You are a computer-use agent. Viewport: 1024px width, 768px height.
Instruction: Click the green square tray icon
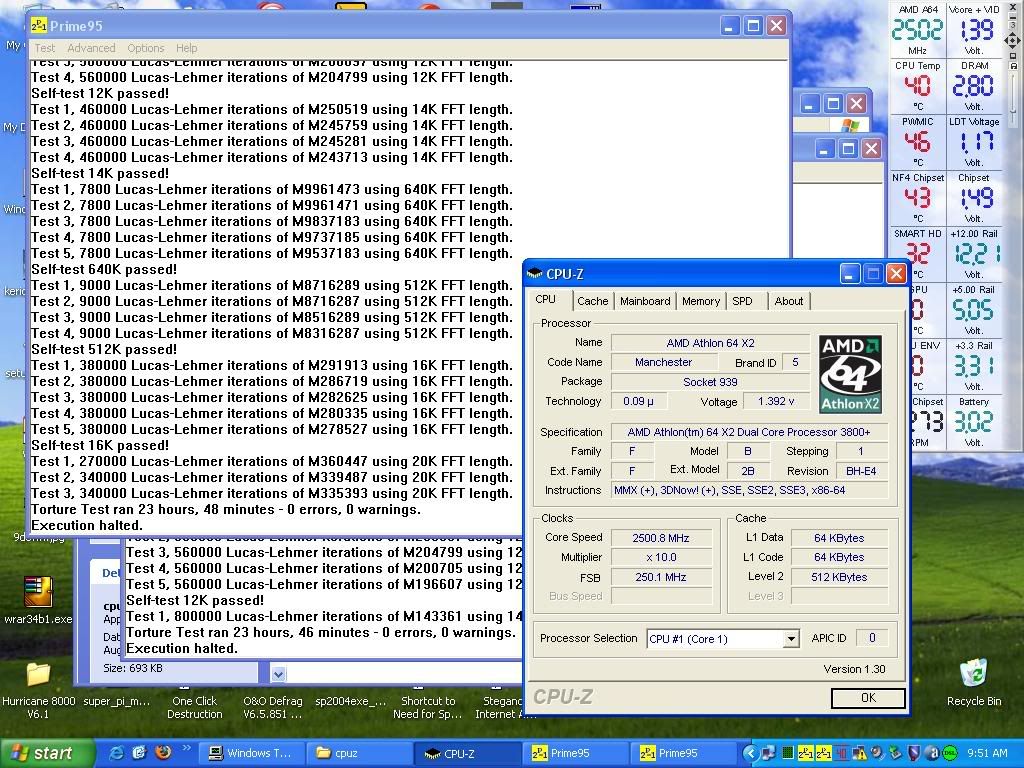(x=788, y=753)
